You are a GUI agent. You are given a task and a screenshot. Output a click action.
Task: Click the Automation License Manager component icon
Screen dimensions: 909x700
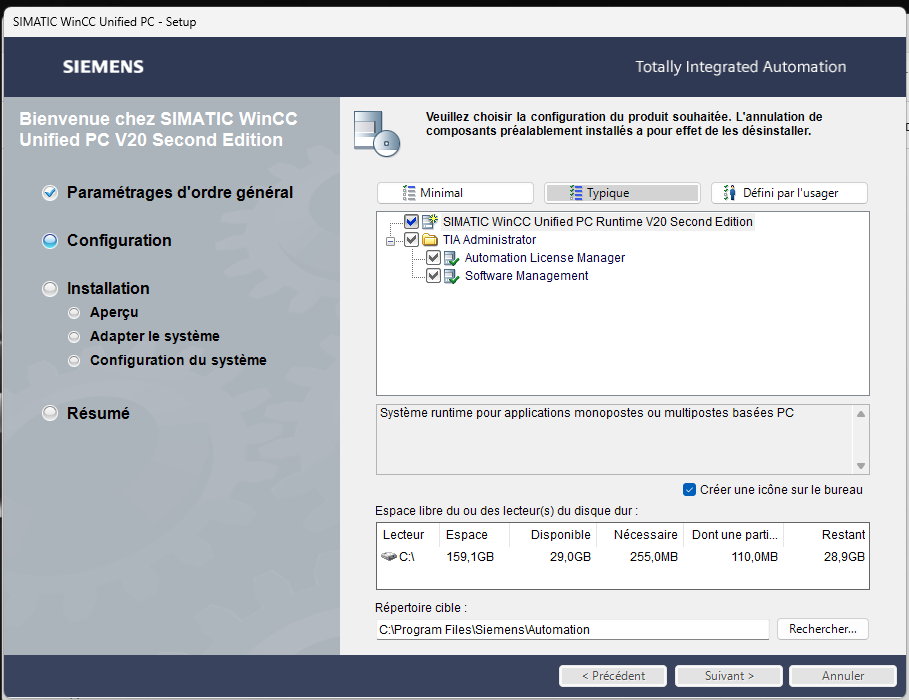tap(451, 258)
